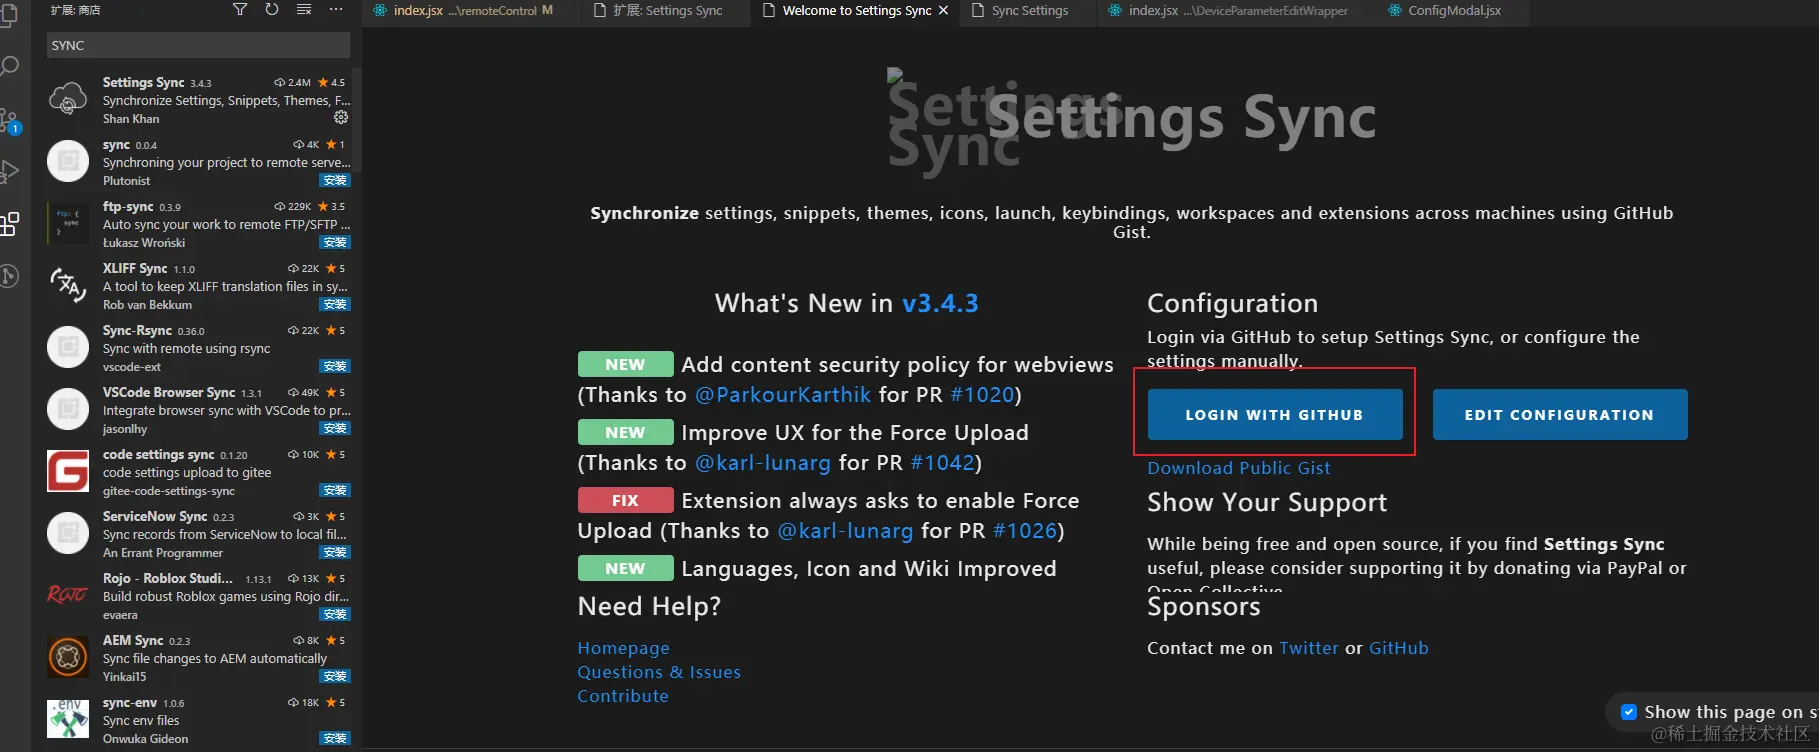Image resolution: width=1819 pixels, height=752 pixels.
Task: Install the Sync-Rsync extension
Action: pyautogui.click(x=335, y=367)
